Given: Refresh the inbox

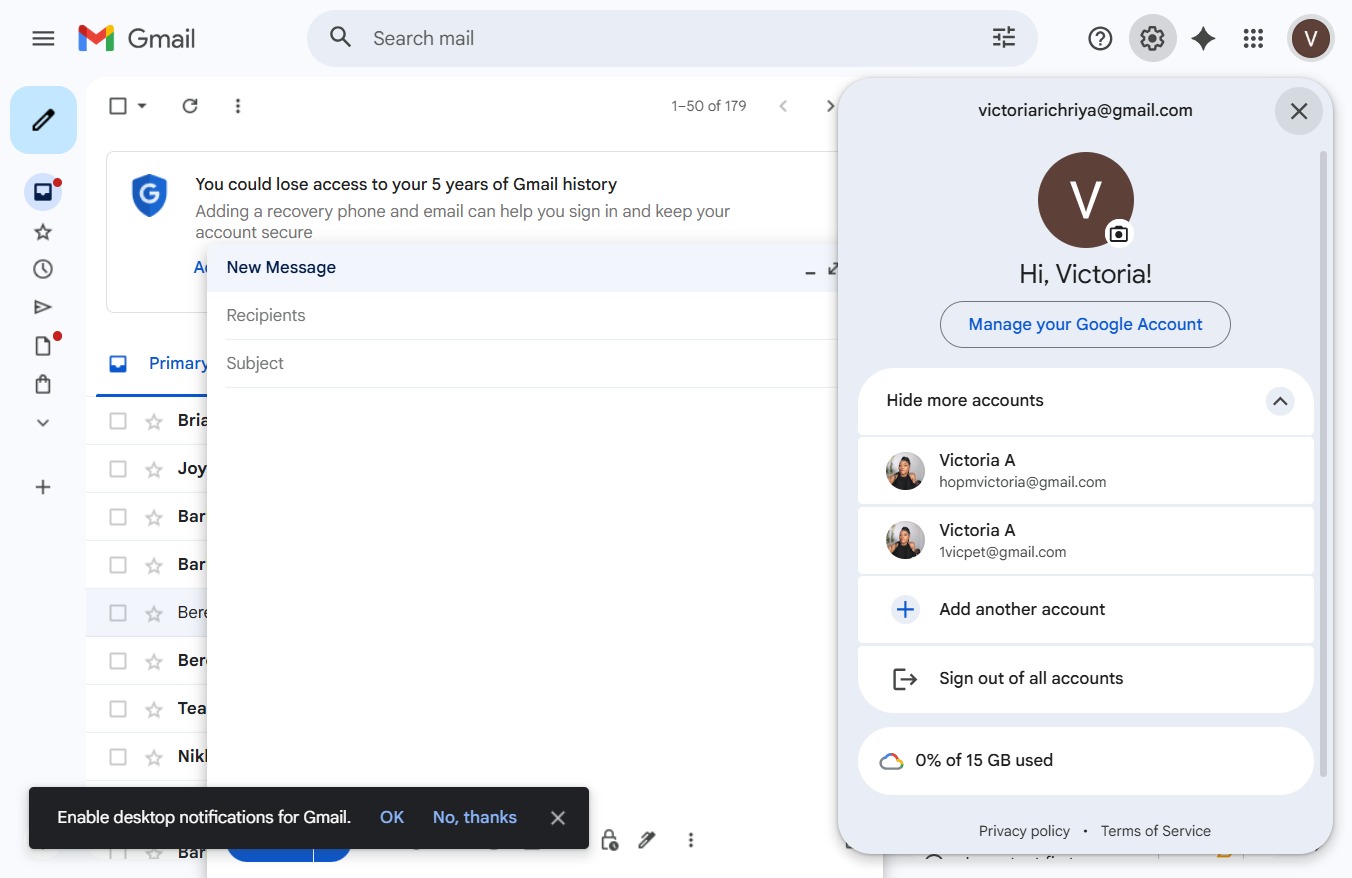Looking at the screenshot, I should coord(190,106).
